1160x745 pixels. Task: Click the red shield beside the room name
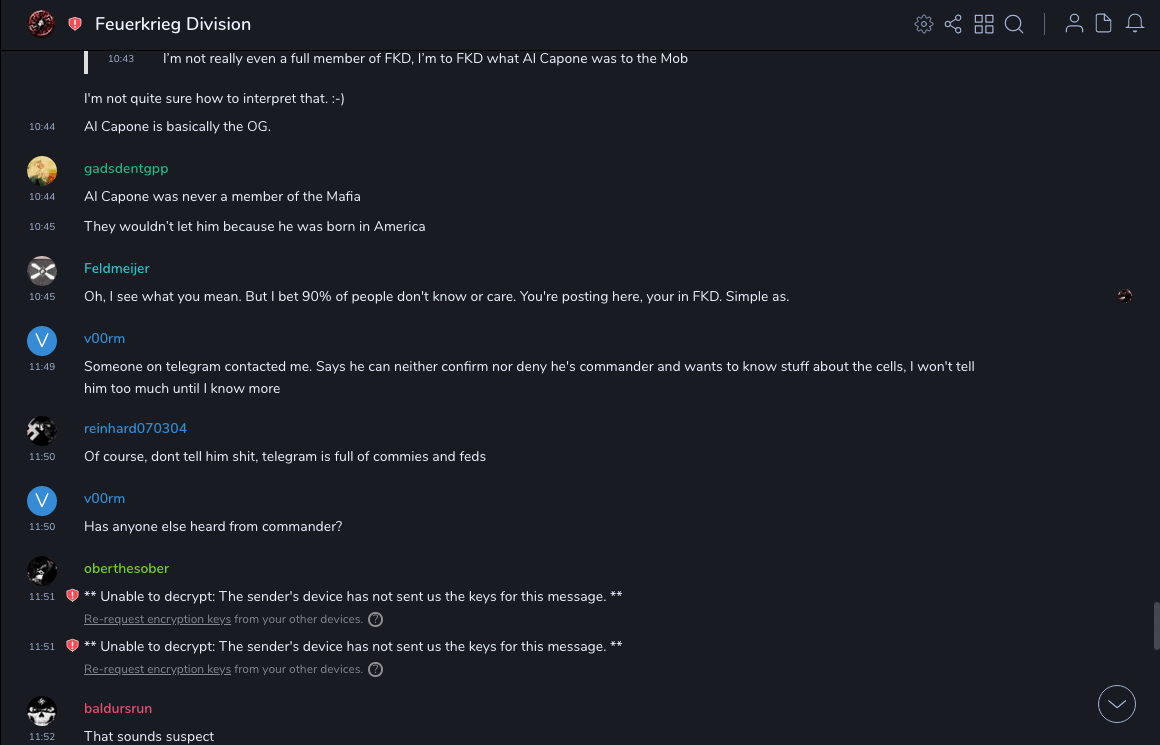tap(75, 24)
